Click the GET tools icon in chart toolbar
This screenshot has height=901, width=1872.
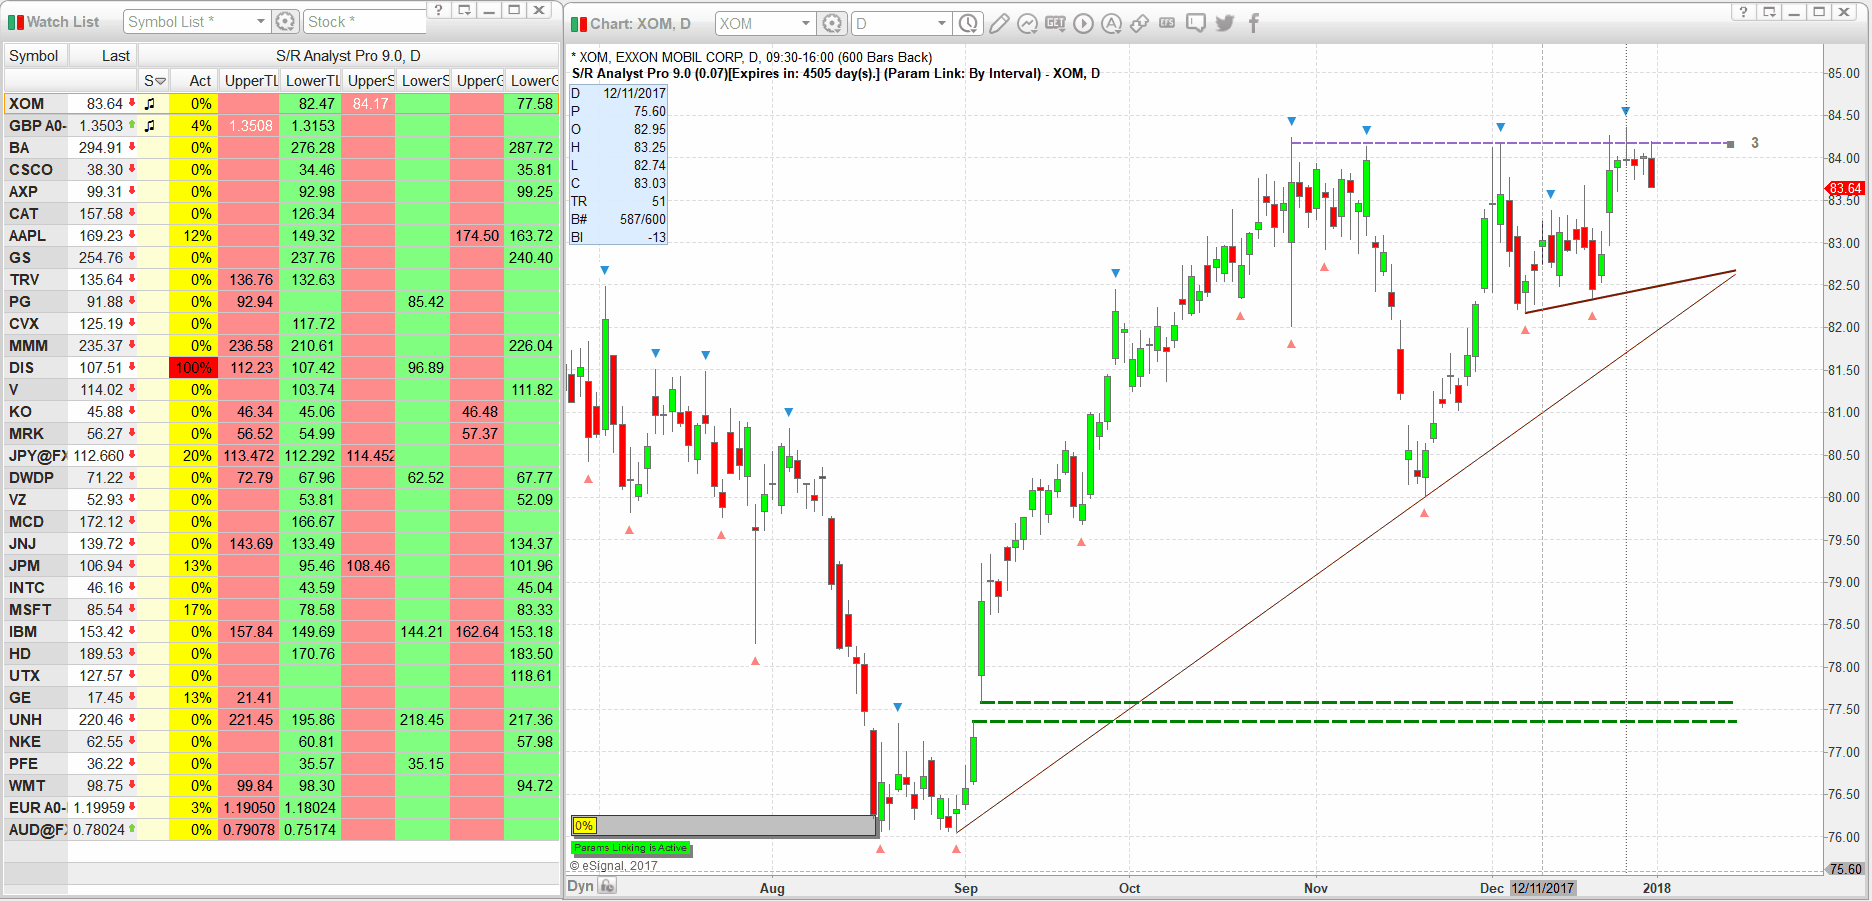click(1055, 23)
